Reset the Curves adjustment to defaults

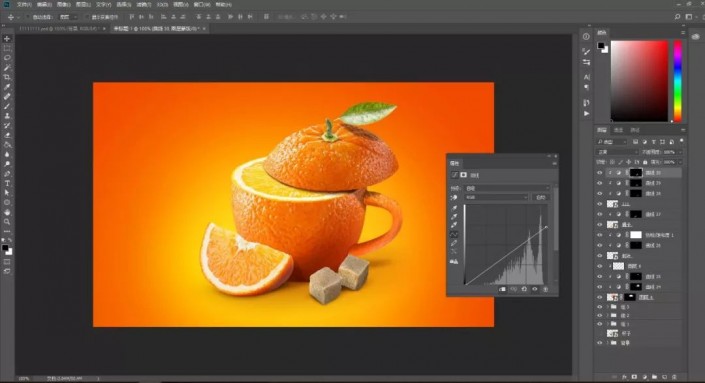[x=524, y=289]
